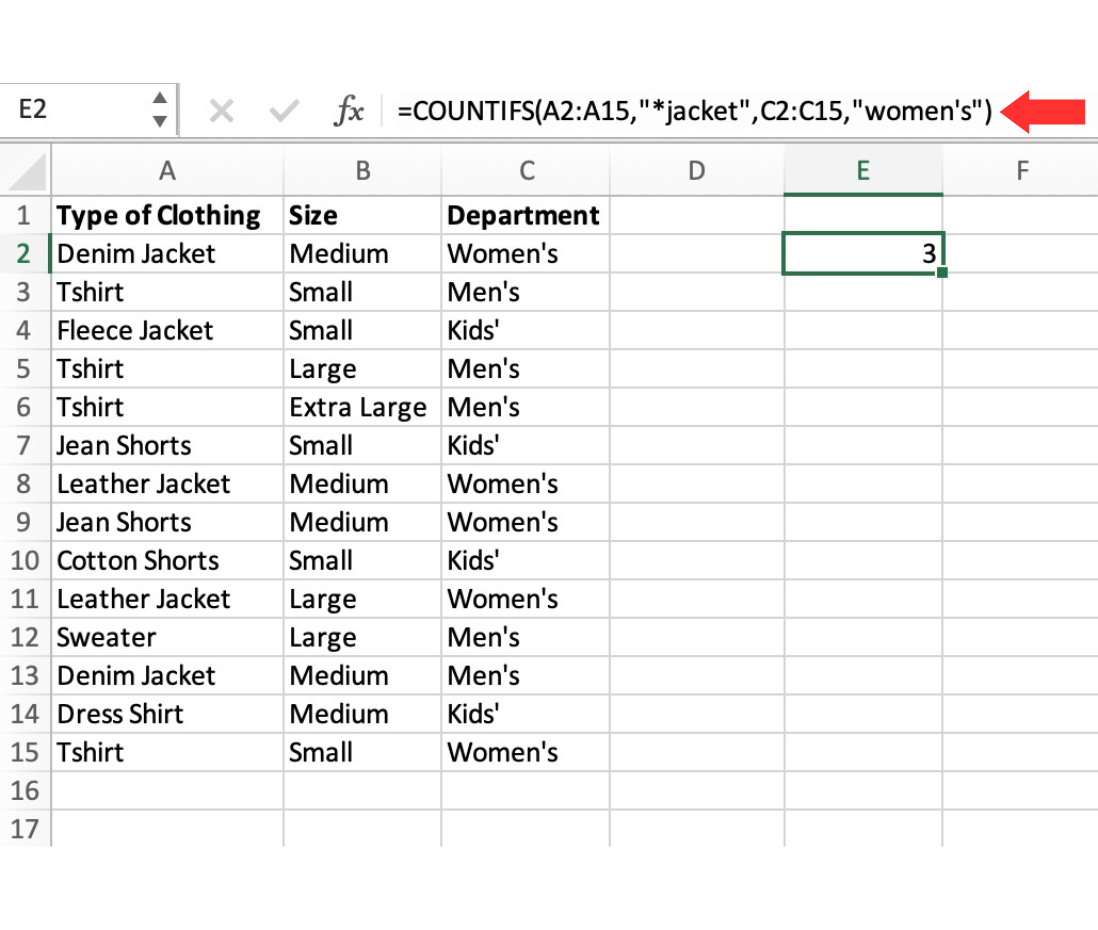Select the 'Cotton Shorts' cell
The width and height of the screenshot is (1098, 930).
click(x=167, y=561)
